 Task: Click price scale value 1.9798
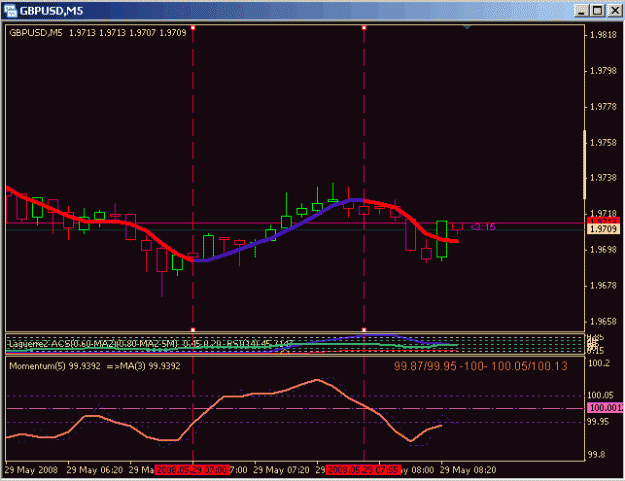(x=603, y=71)
